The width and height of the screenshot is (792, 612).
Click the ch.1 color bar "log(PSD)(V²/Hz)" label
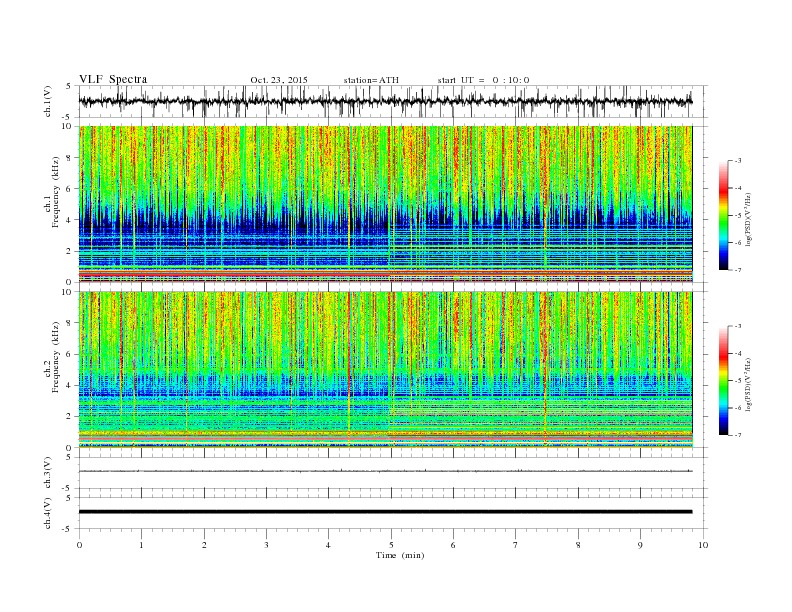coord(749,220)
